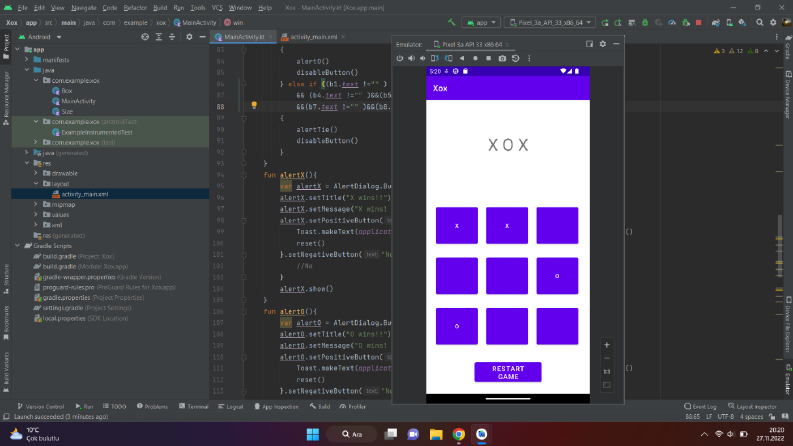Click Expand All icon in Project panel
The height and width of the screenshot is (446, 793).
coord(159,37)
